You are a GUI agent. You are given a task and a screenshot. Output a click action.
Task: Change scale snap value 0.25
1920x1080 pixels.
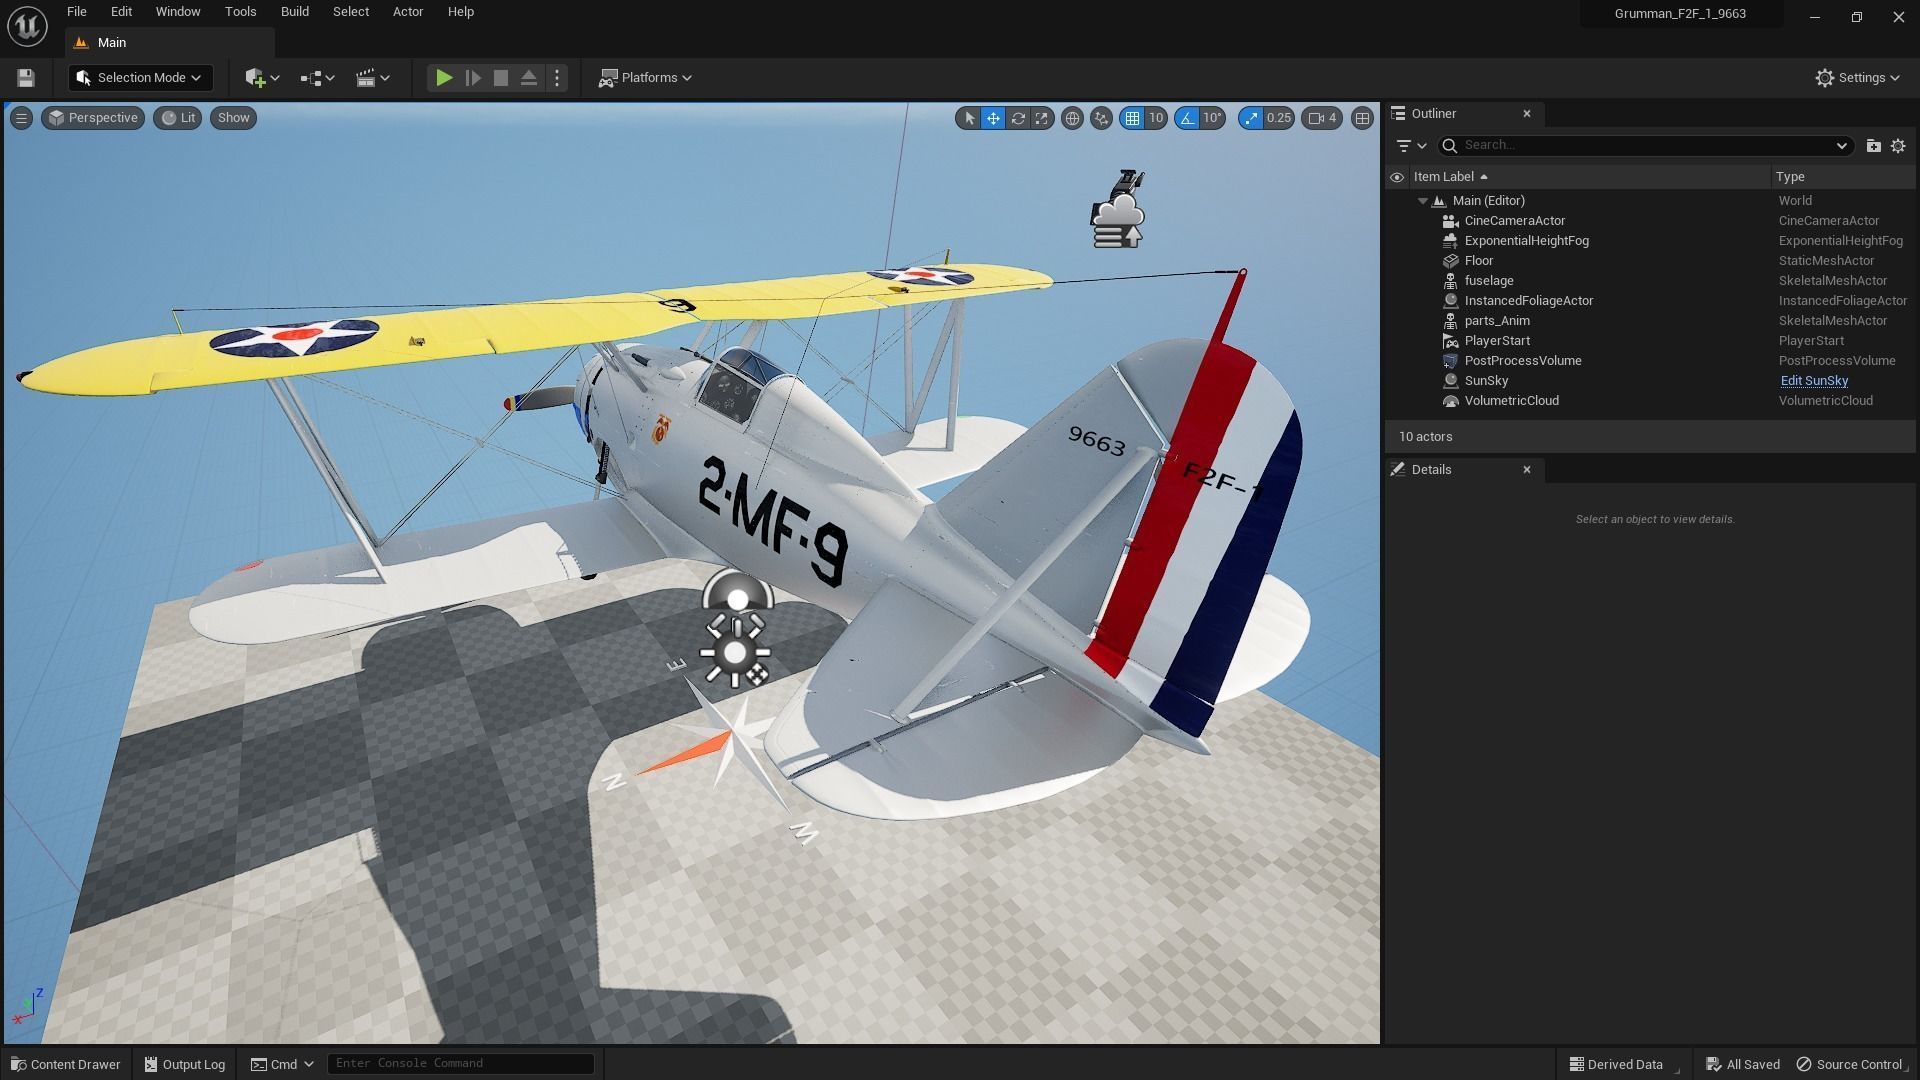1279,118
